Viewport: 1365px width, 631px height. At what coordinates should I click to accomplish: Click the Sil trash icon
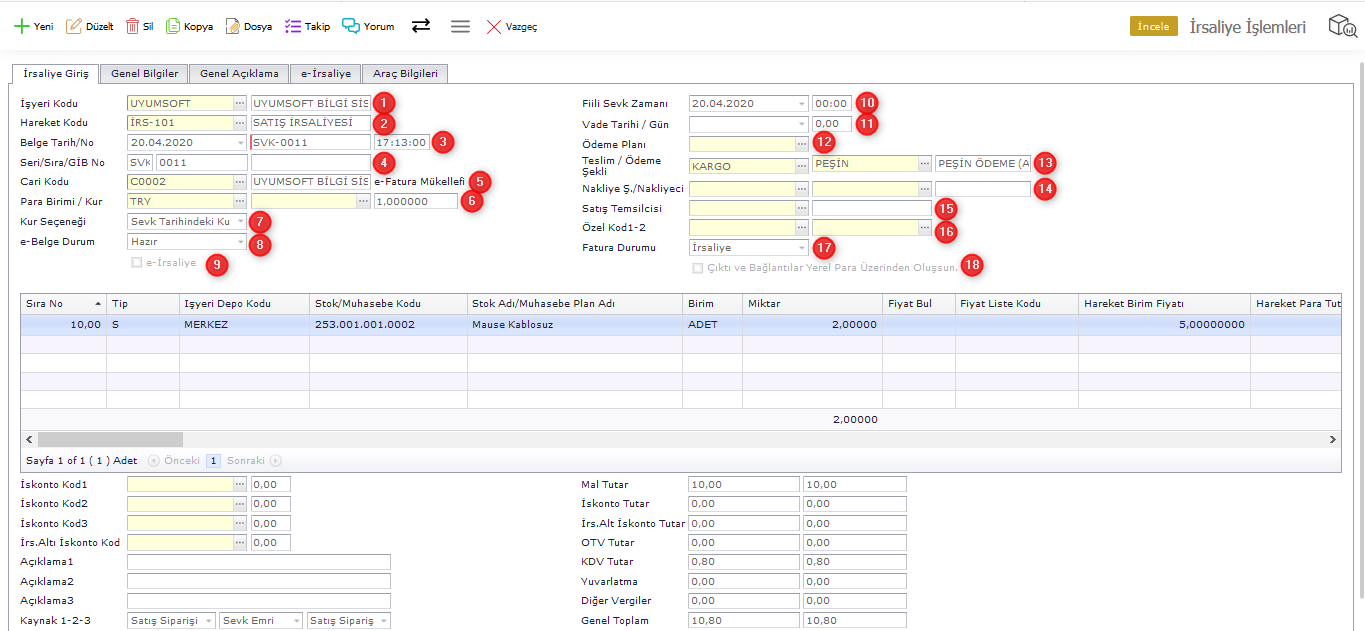pyautogui.click(x=132, y=27)
